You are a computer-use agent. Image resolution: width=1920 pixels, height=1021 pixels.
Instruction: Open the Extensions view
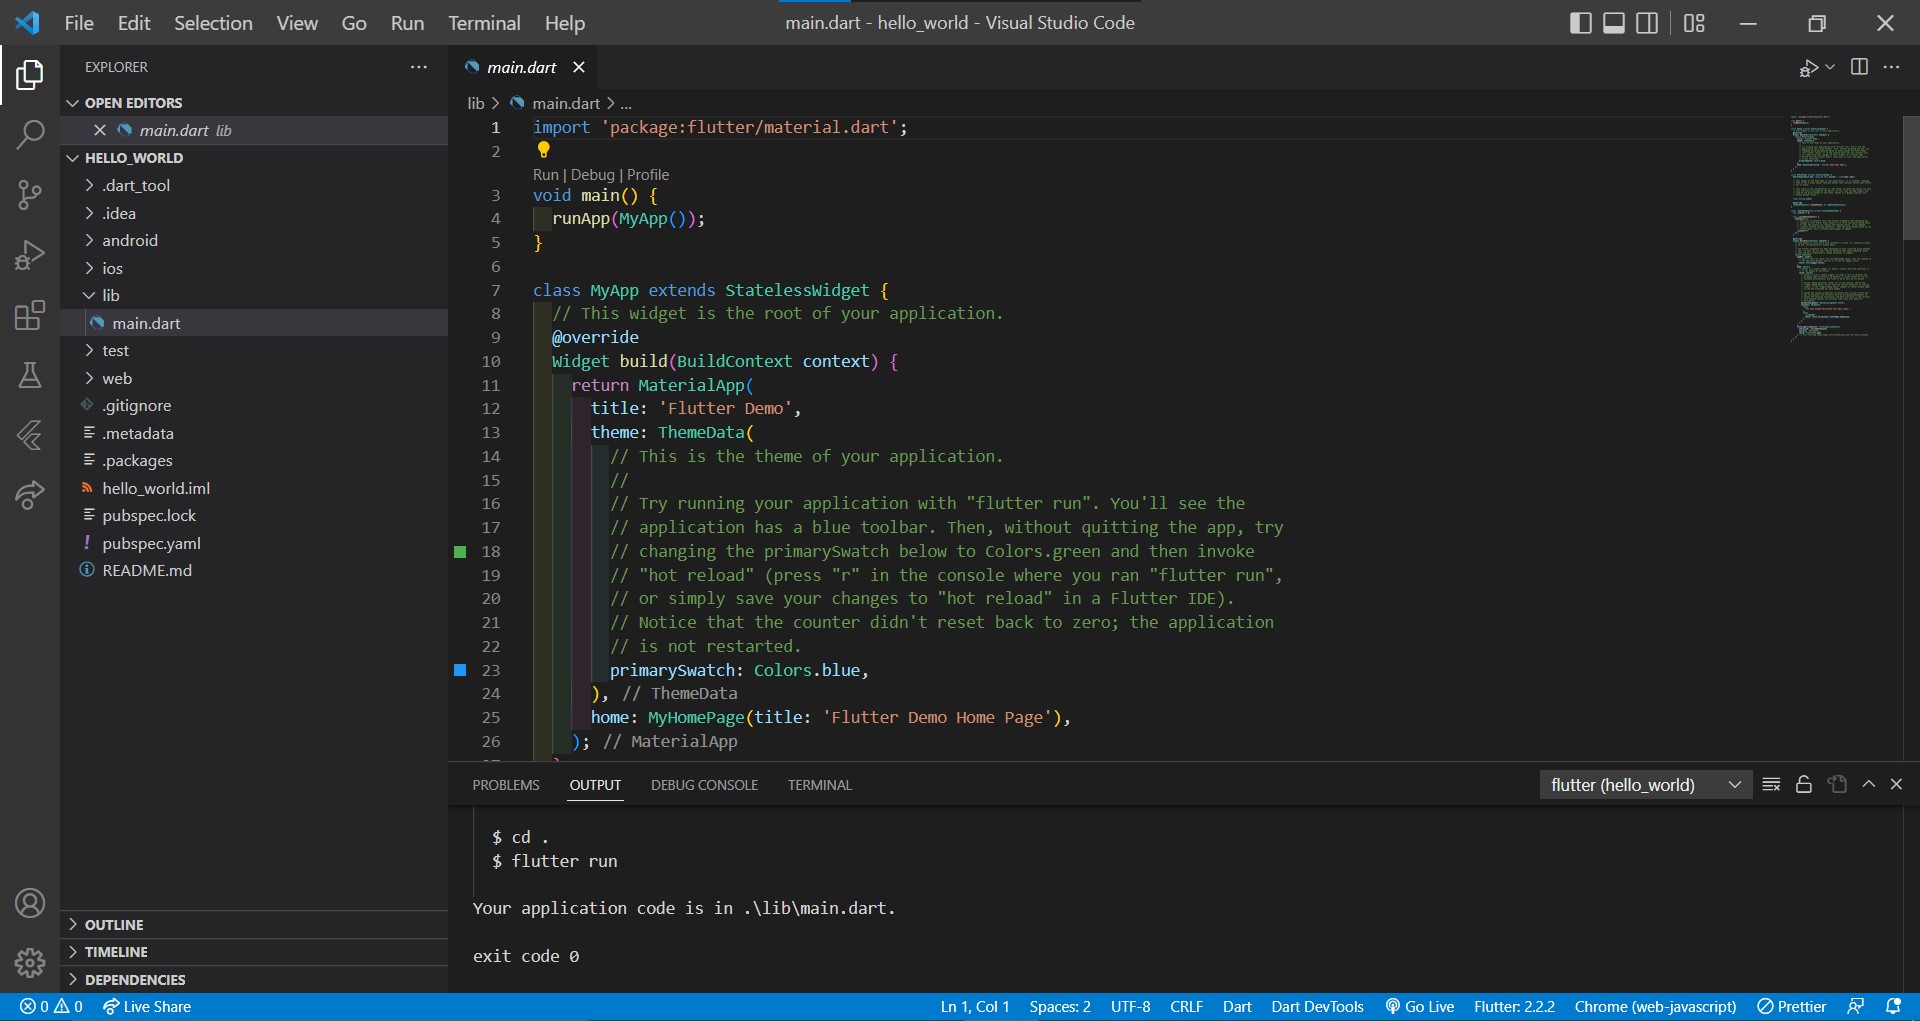(30, 315)
